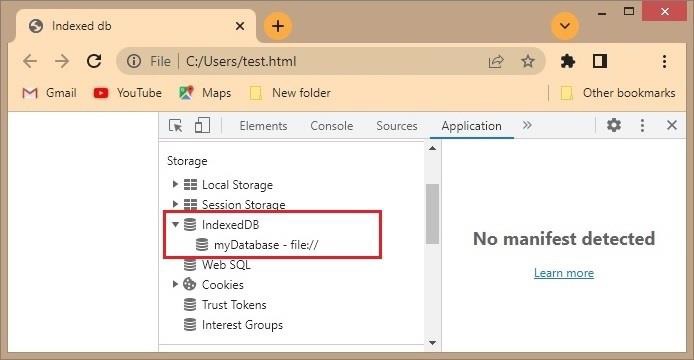Expand the Local Storage tree node
The height and width of the screenshot is (360, 694).
[x=175, y=184]
